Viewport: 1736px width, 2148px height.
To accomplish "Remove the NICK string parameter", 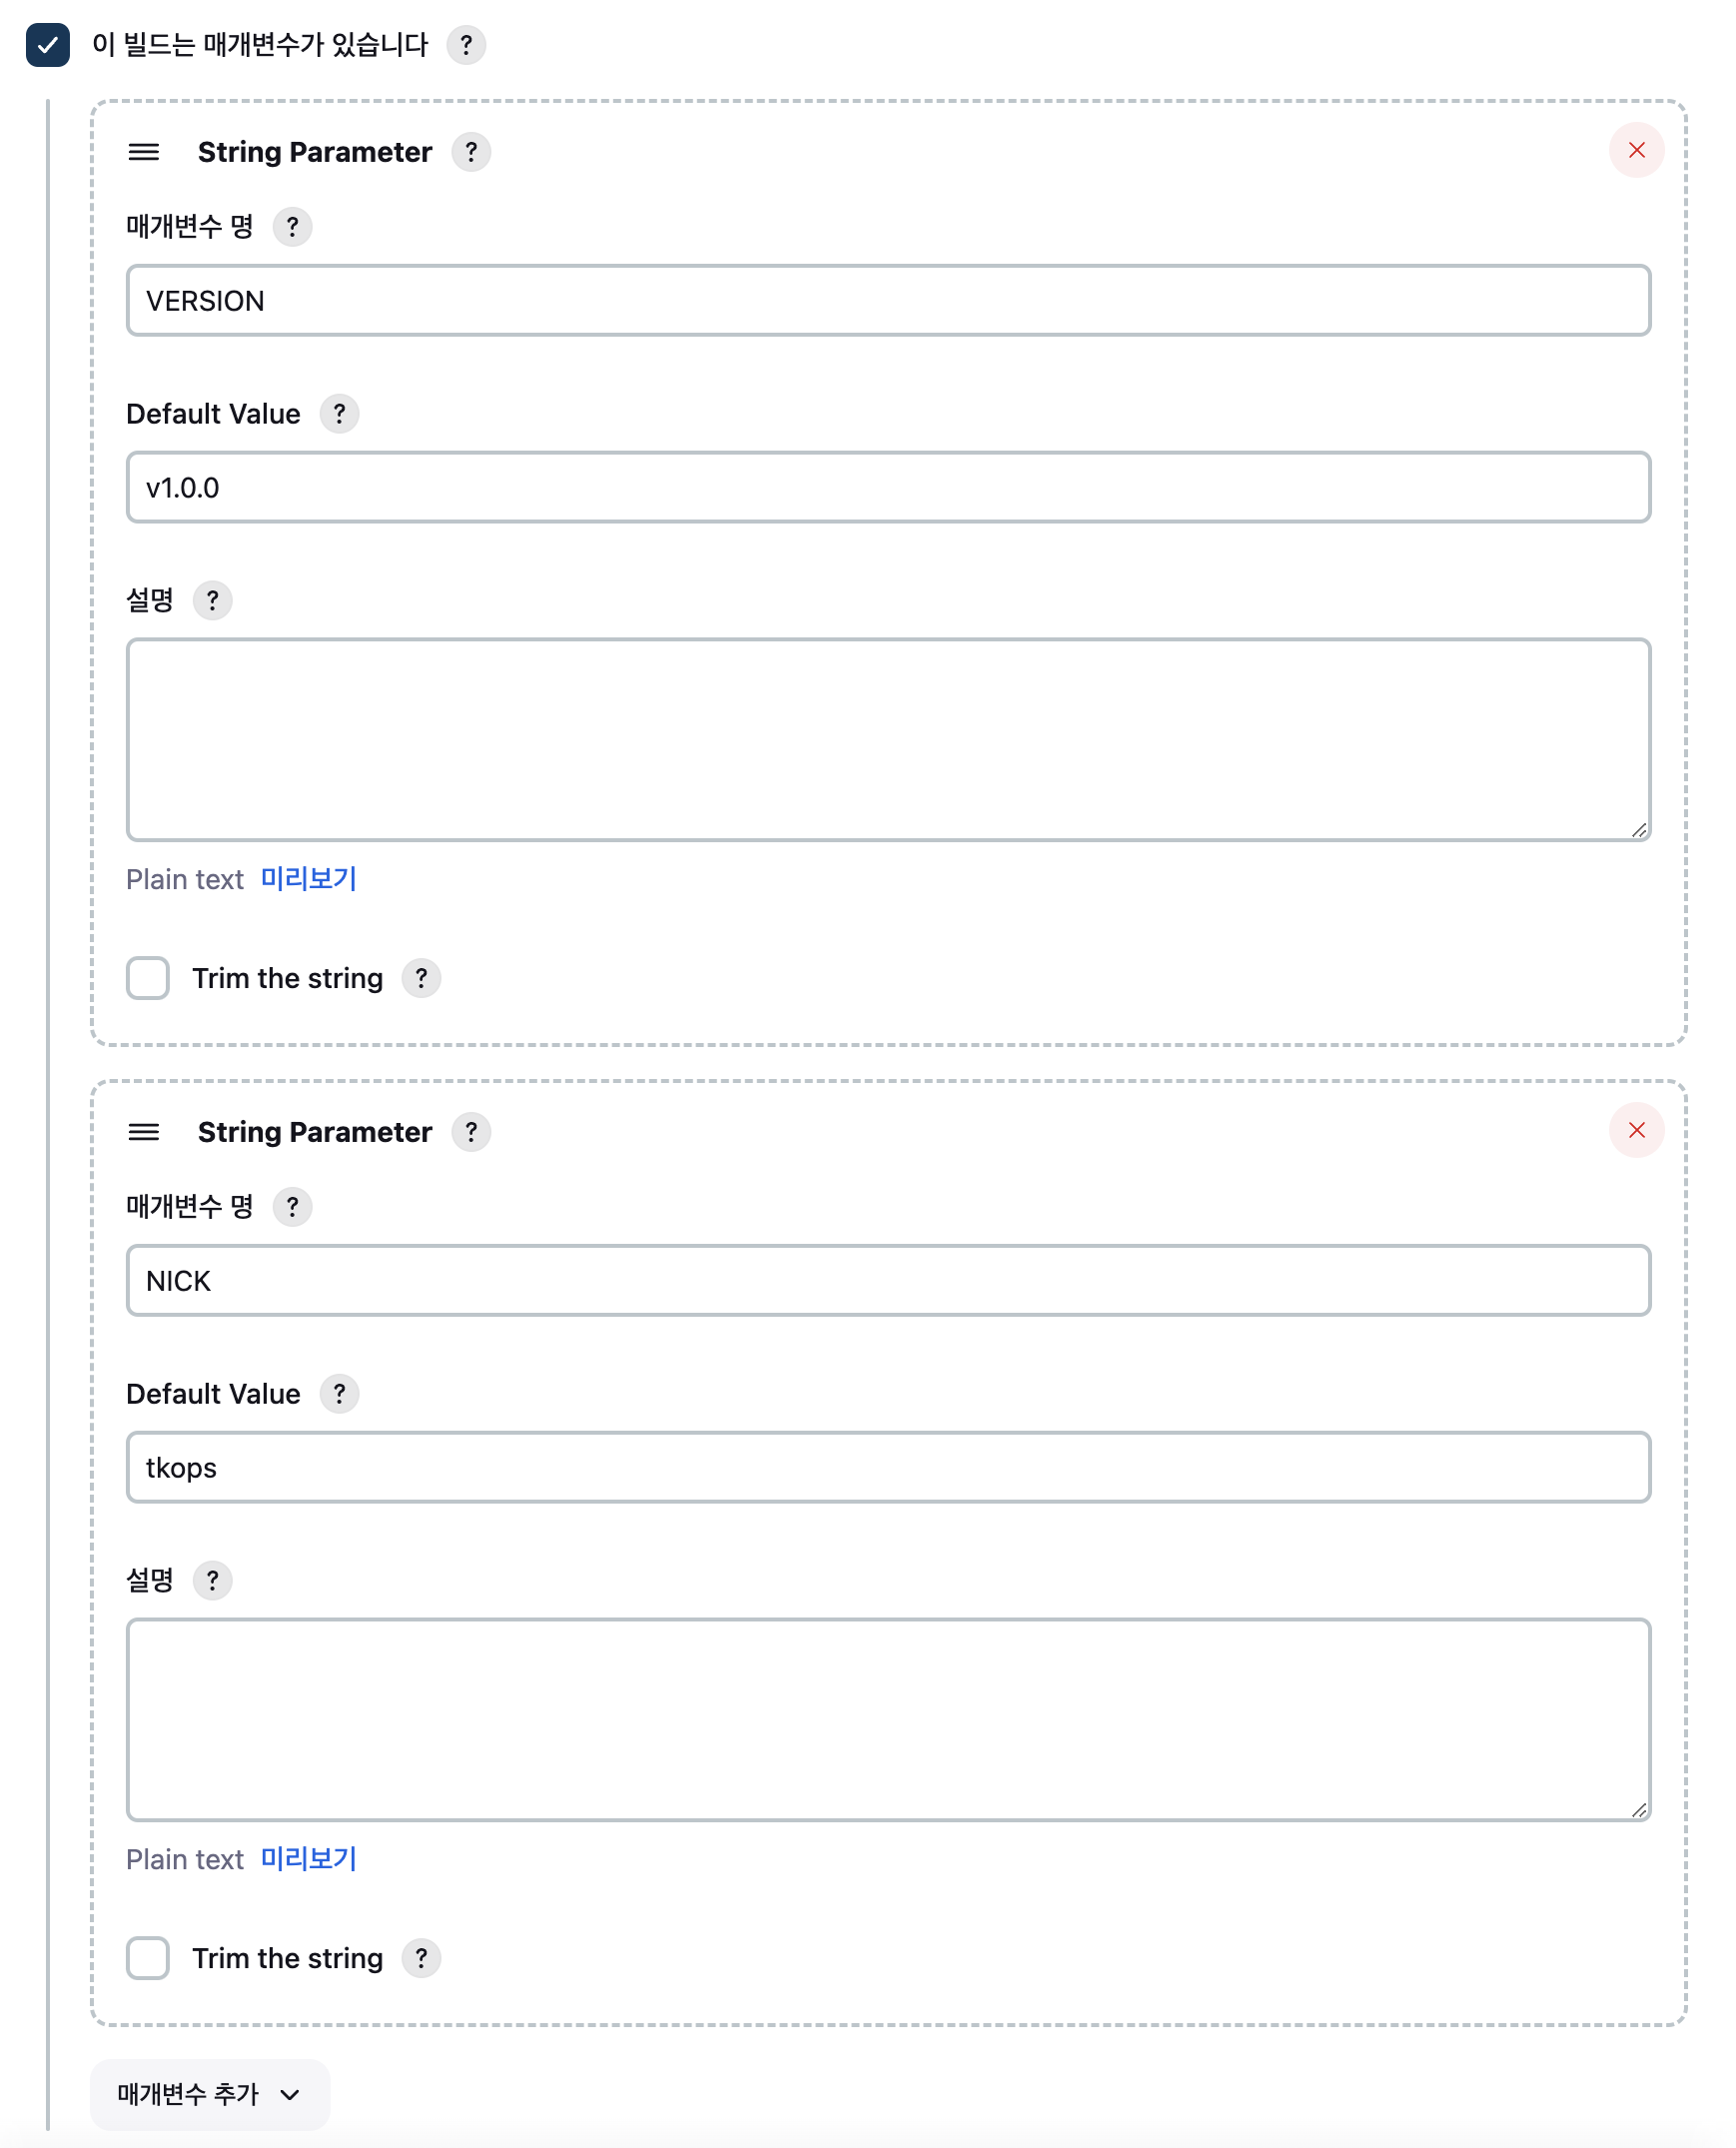I will pyautogui.click(x=1636, y=1131).
